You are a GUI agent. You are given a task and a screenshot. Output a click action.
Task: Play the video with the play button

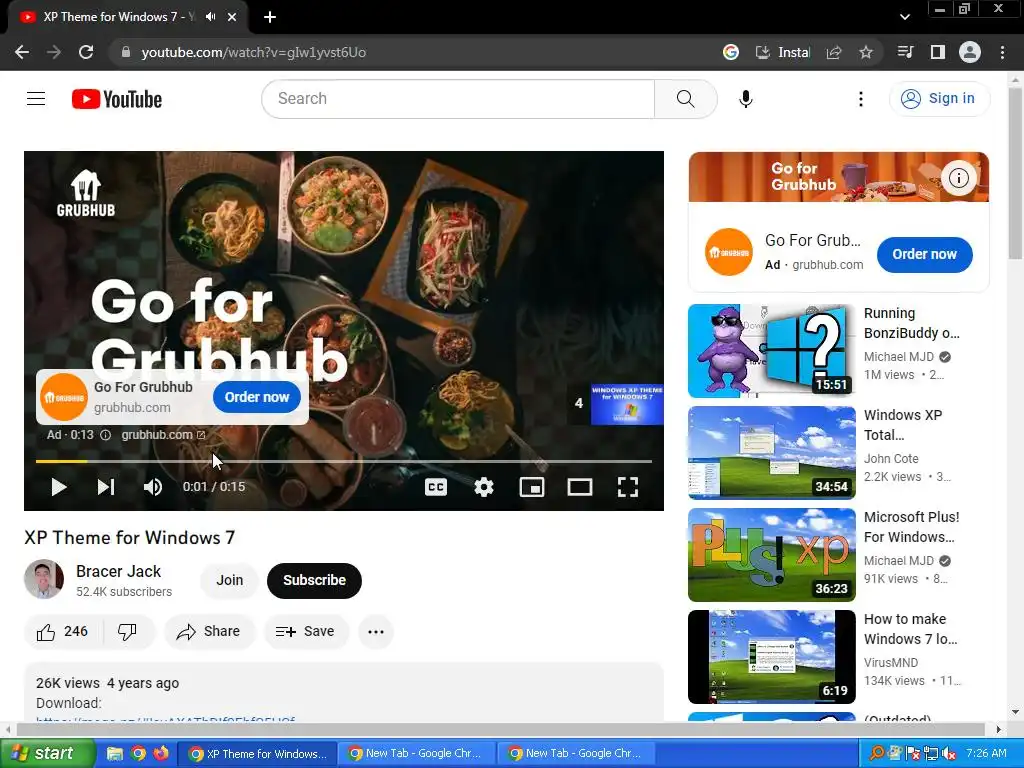click(x=59, y=487)
